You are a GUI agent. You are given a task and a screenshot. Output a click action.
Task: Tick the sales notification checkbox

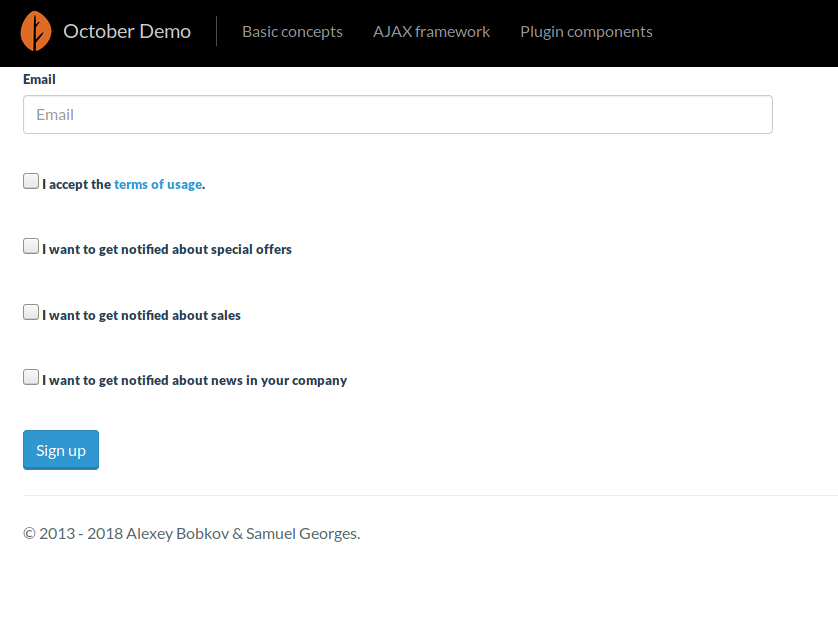(x=31, y=312)
